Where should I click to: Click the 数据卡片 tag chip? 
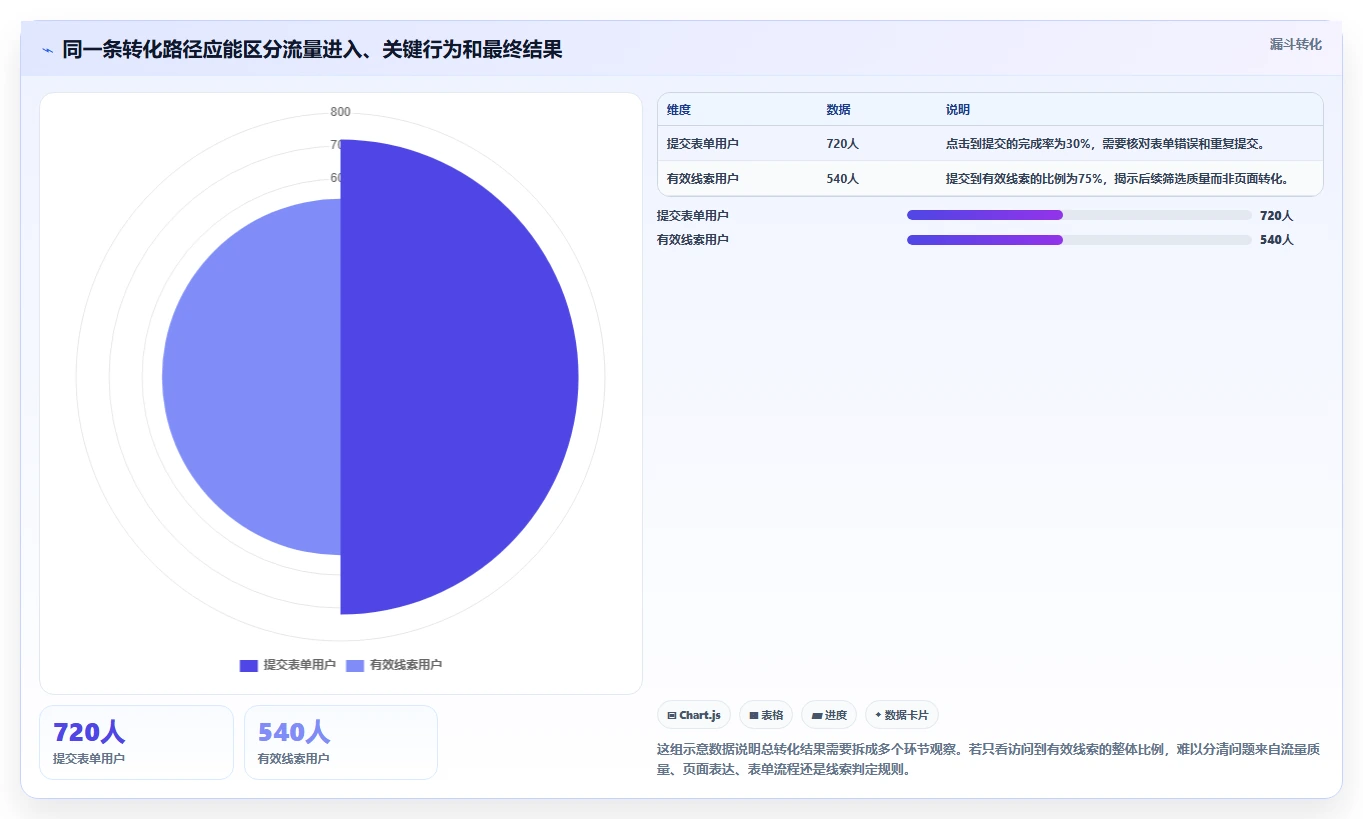[x=902, y=715]
